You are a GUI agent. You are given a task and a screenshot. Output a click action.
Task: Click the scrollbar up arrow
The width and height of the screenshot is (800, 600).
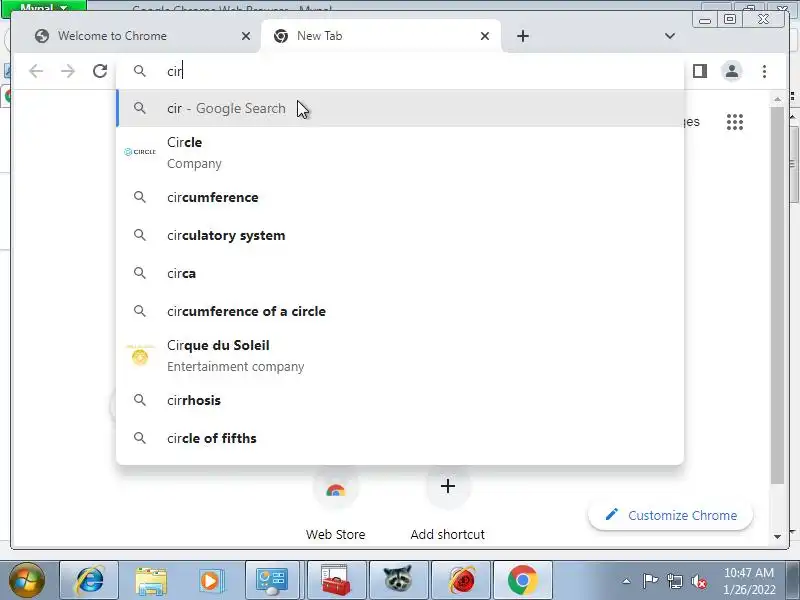click(x=777, y=98)
